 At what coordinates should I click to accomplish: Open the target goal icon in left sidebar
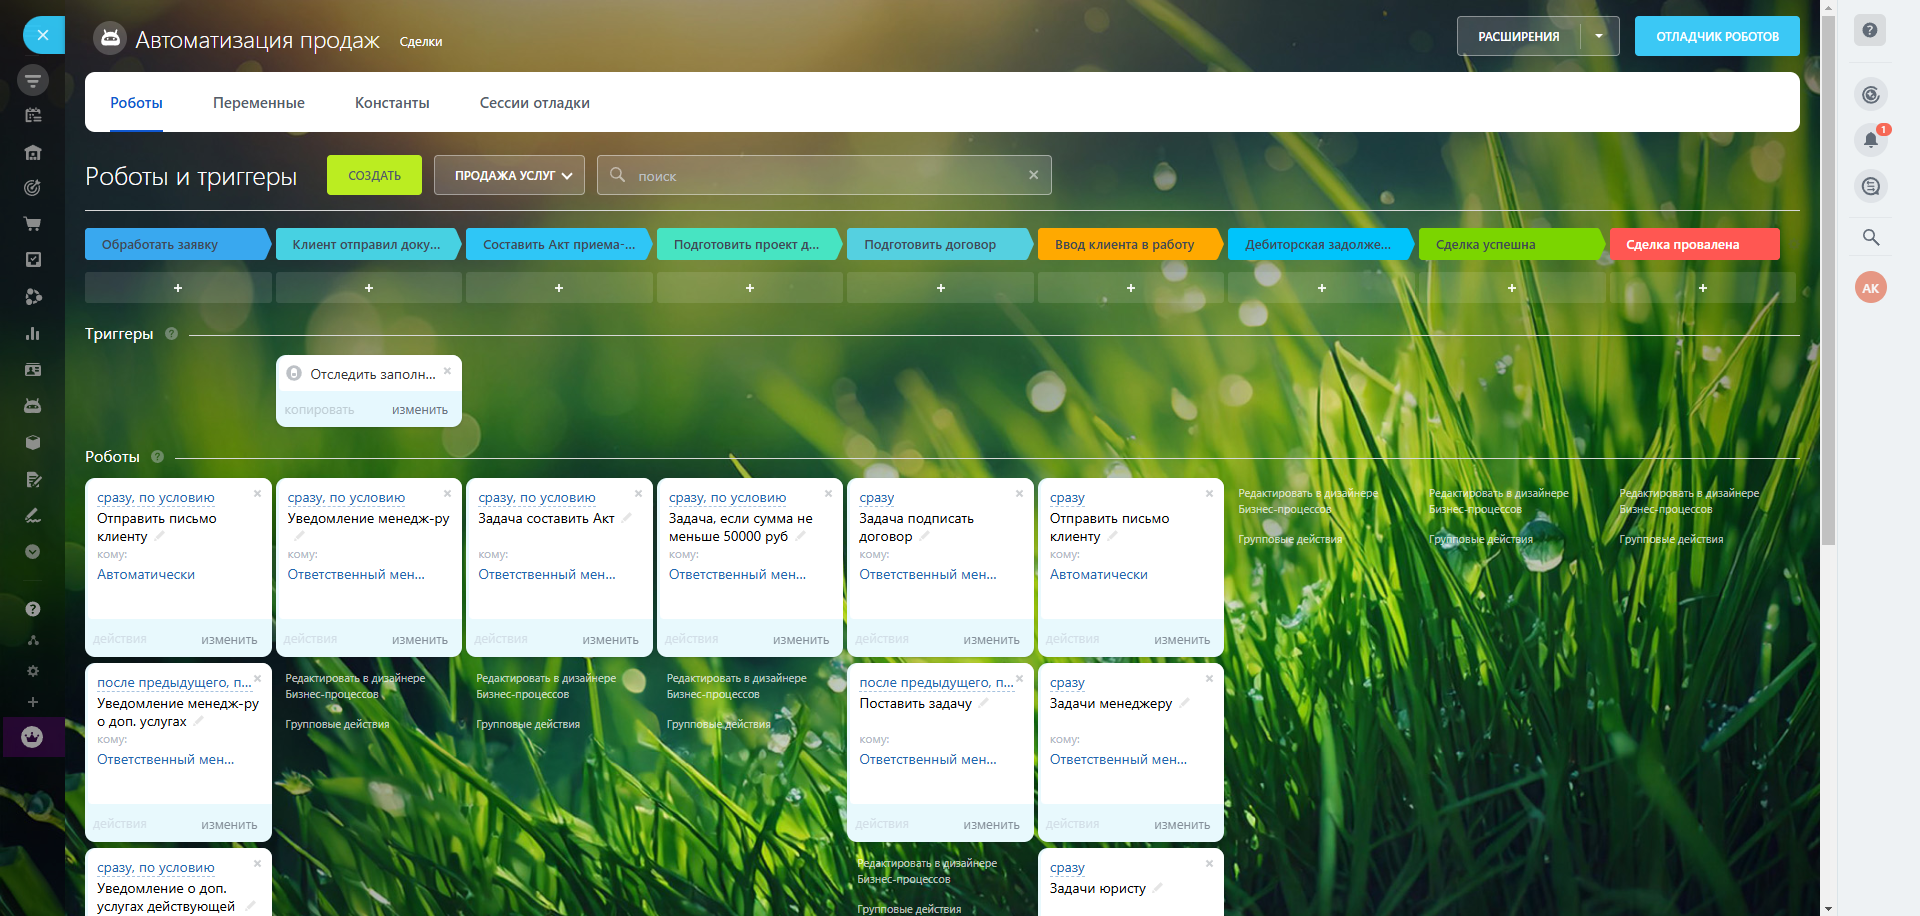(x=33, y=187)
